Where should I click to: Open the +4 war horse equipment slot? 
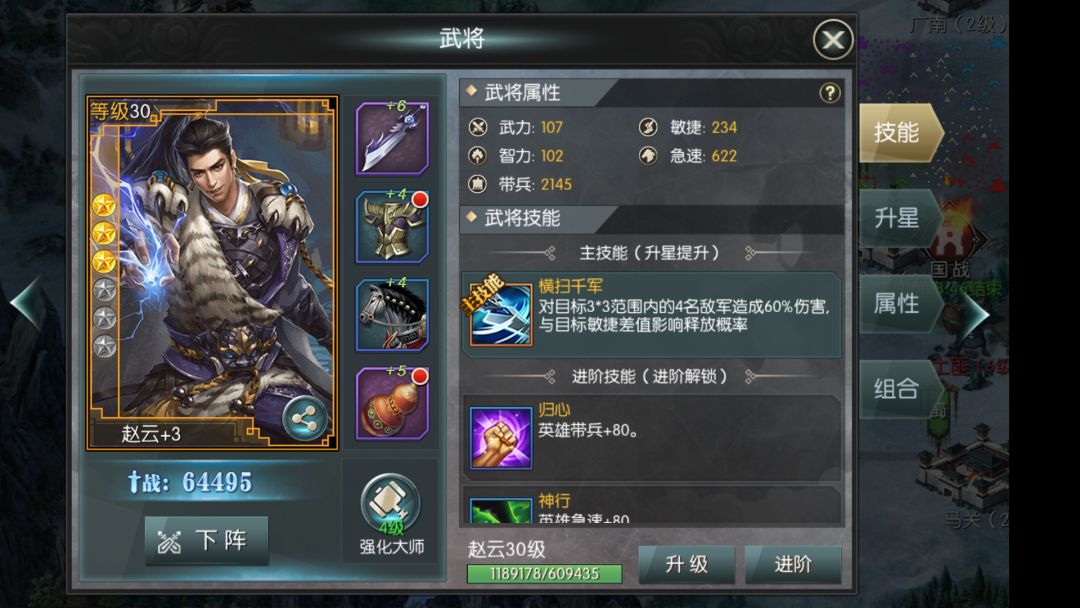pos(392,315)
